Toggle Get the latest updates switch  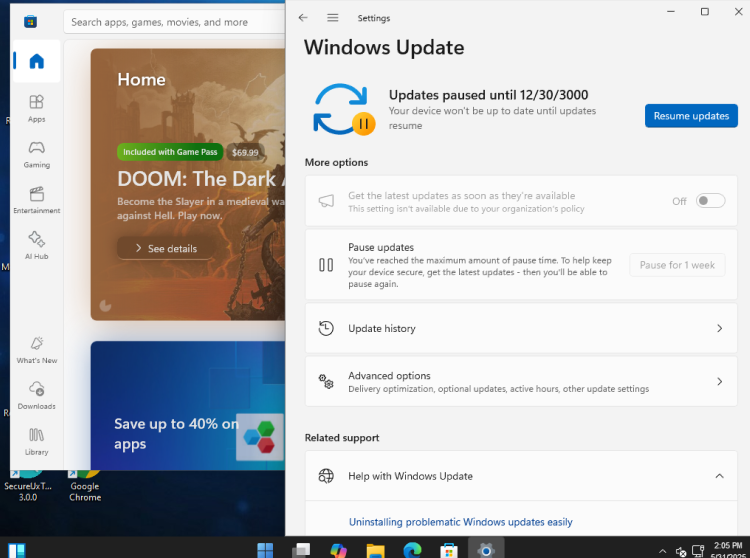[x=710, y=201]
